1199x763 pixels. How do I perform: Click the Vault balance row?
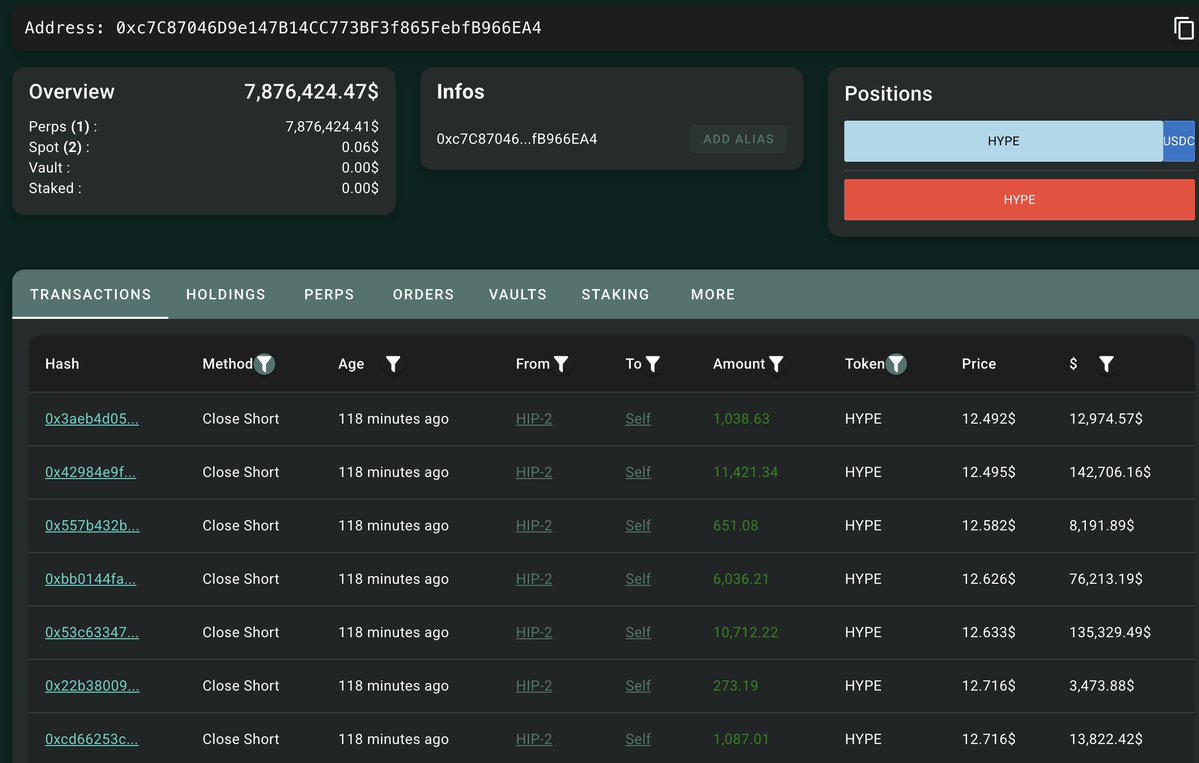click(203, 168)
